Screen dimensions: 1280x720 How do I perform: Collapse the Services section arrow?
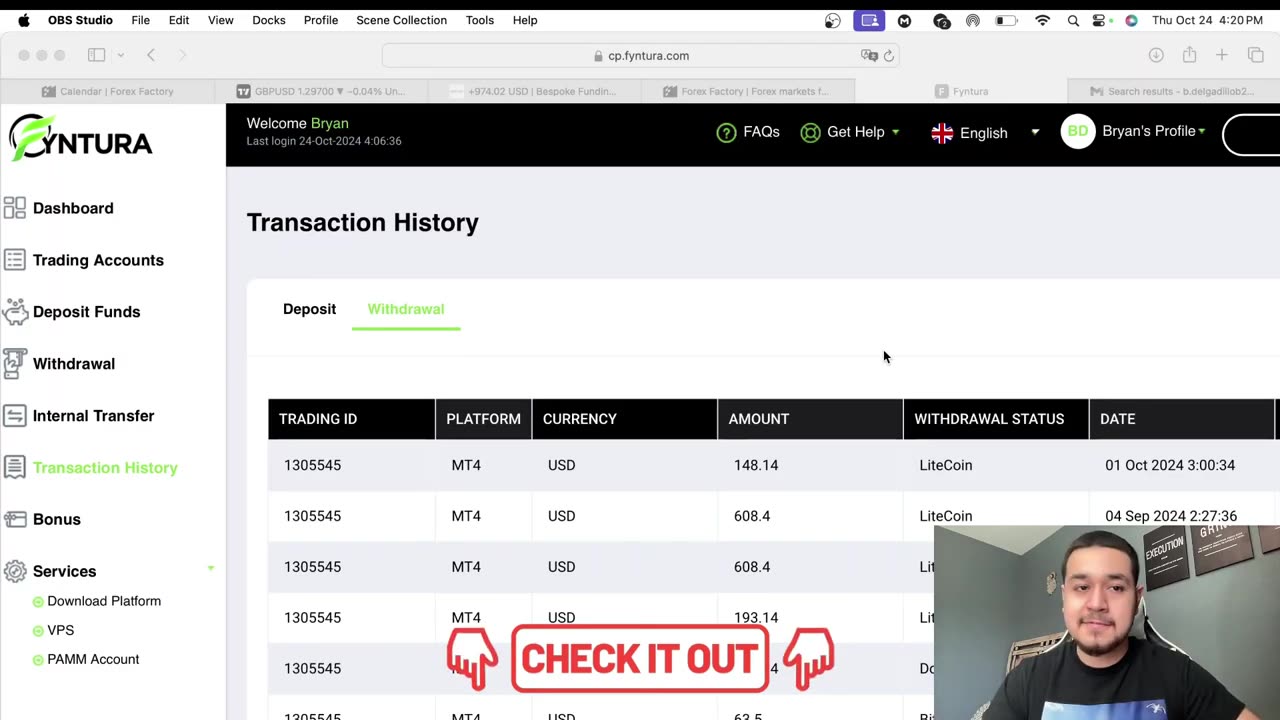point(211,569)
